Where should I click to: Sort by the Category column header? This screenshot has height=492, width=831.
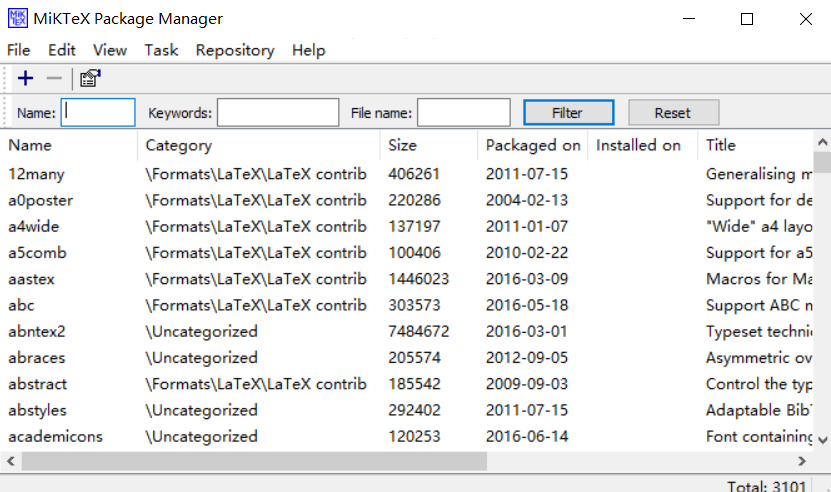point(259,145)
